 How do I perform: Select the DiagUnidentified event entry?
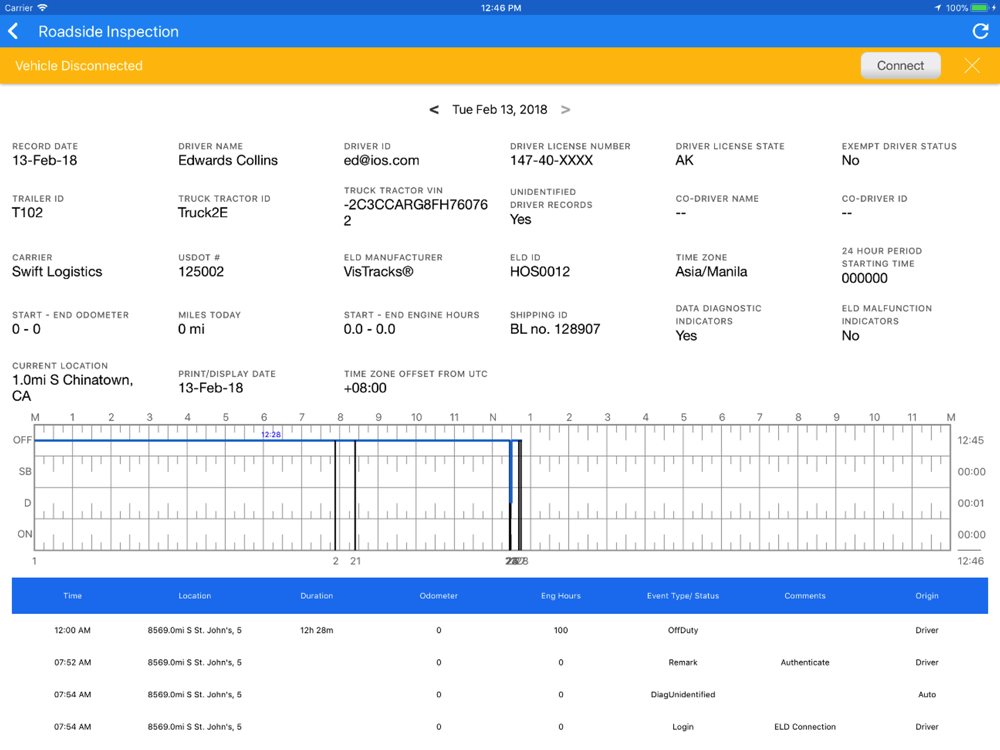point(682,695)
